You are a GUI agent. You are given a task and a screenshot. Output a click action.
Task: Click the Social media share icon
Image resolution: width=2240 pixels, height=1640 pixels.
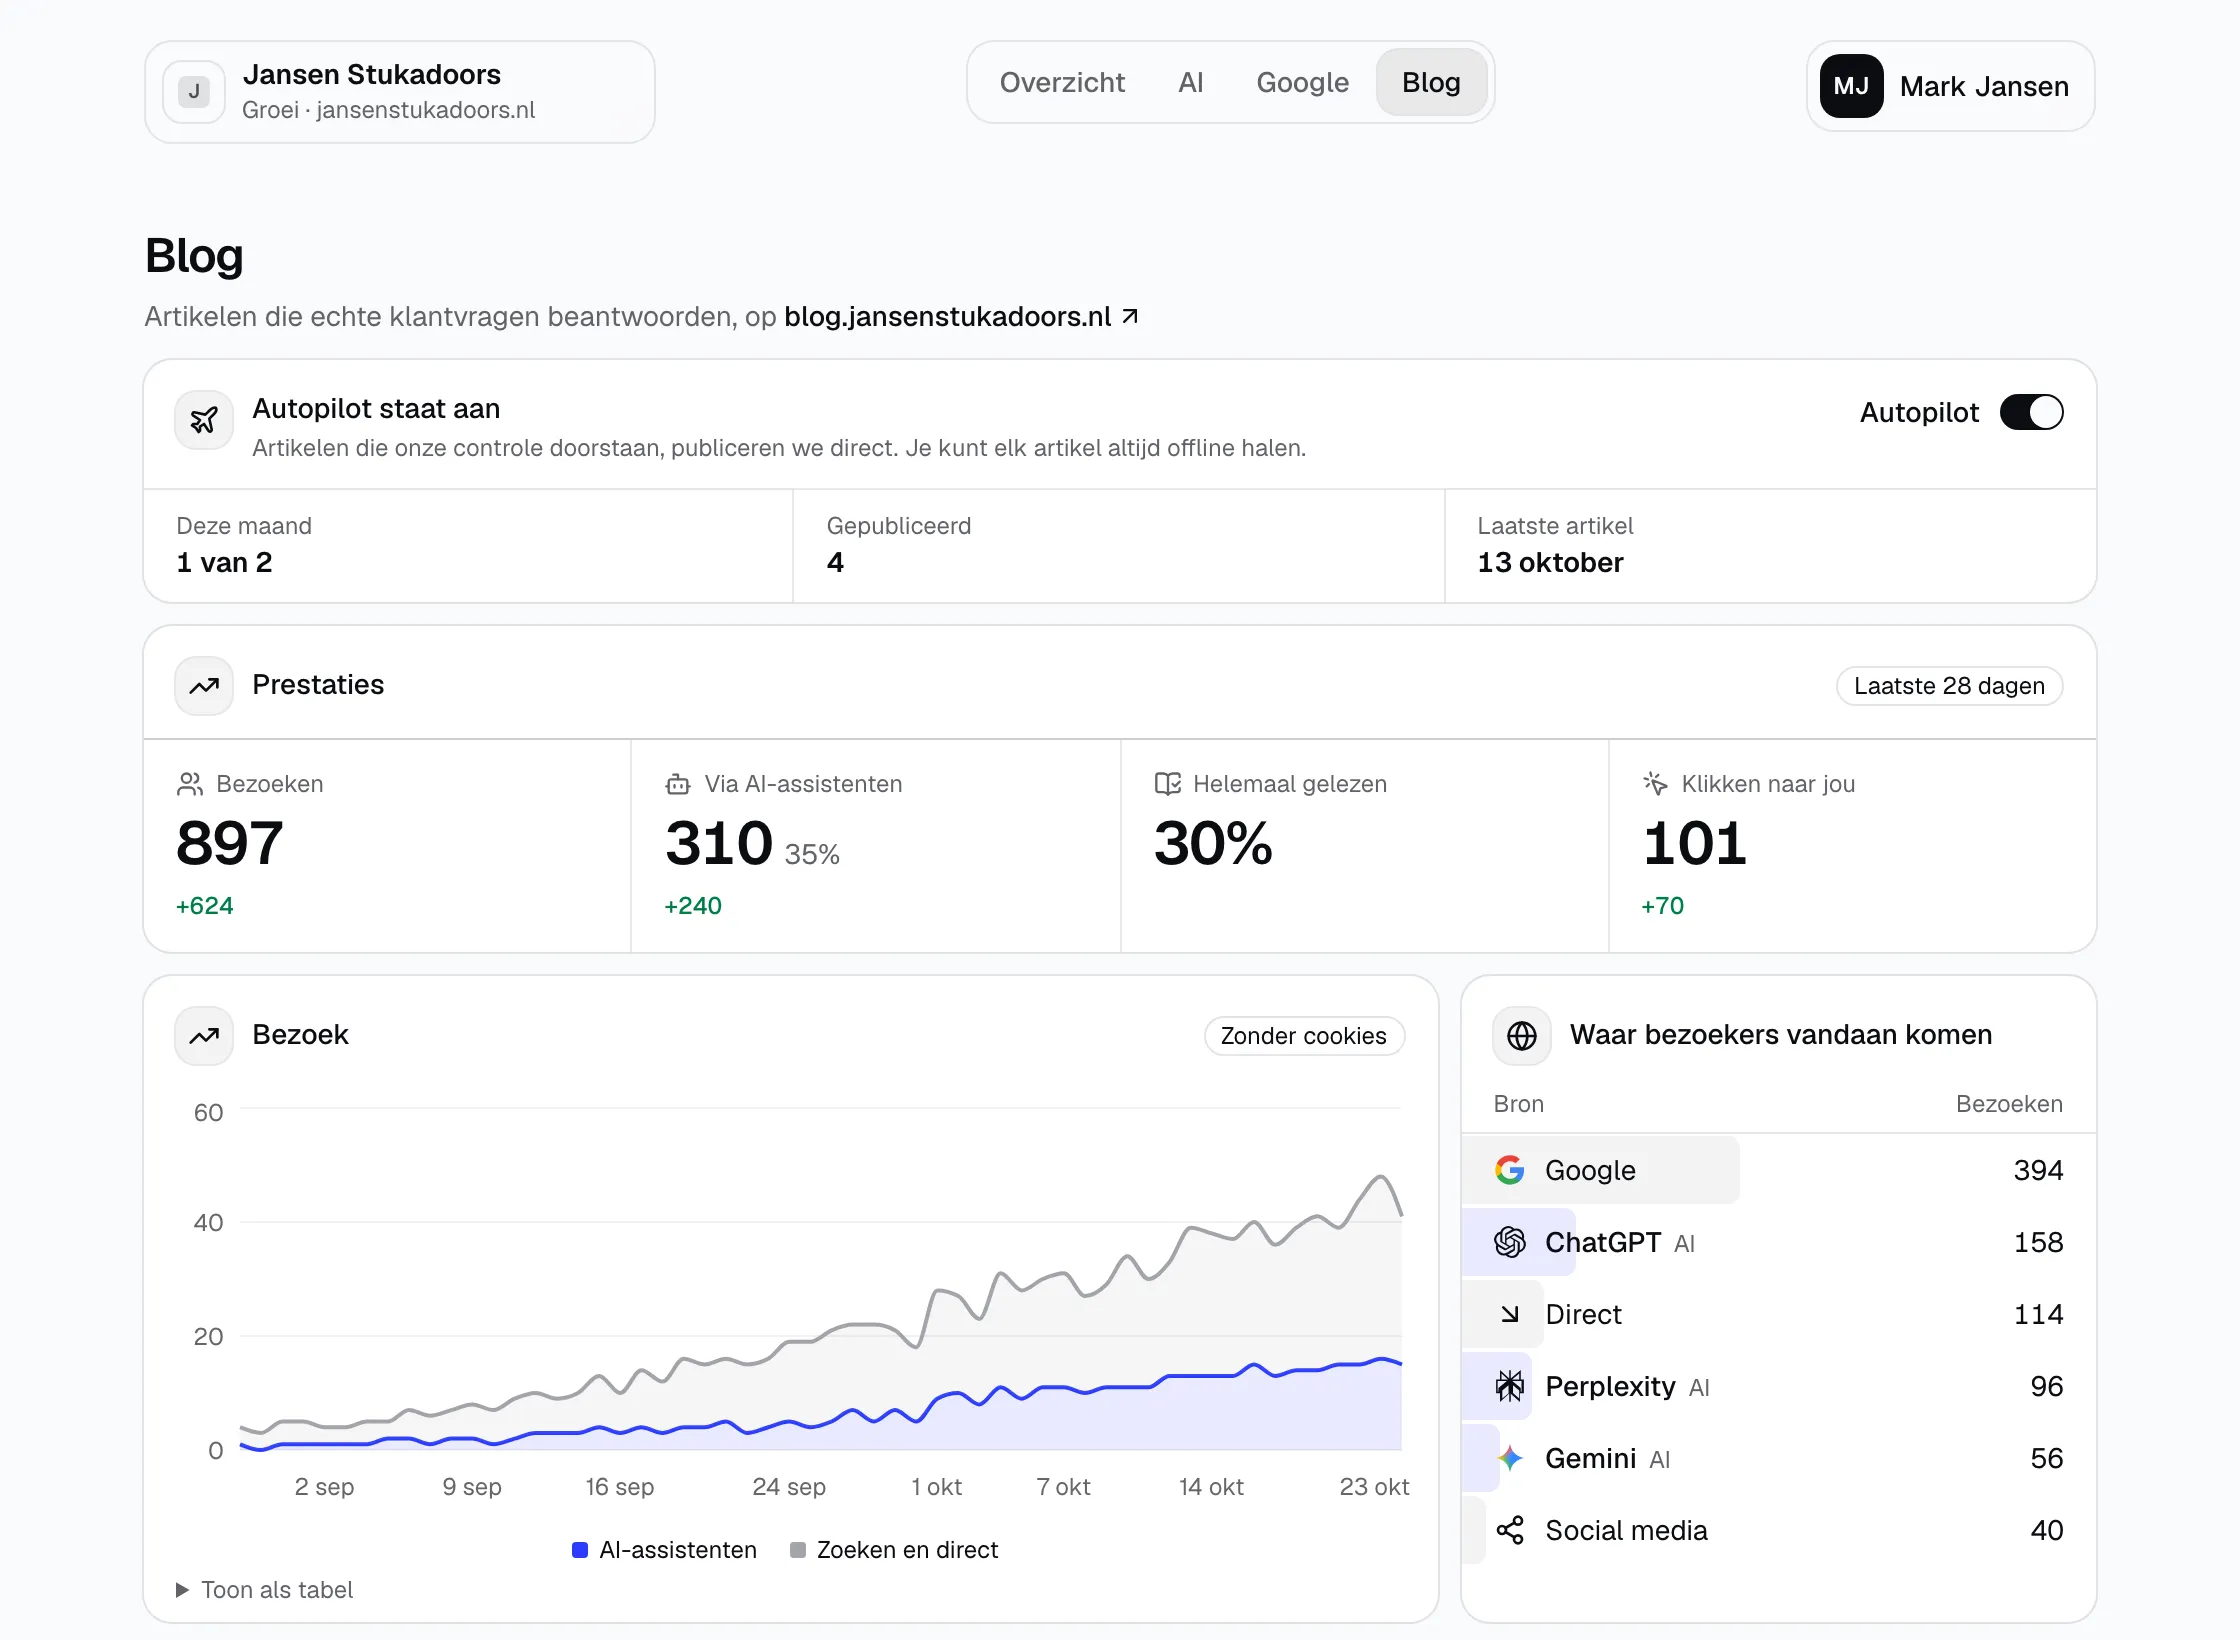[1510, 1530]
